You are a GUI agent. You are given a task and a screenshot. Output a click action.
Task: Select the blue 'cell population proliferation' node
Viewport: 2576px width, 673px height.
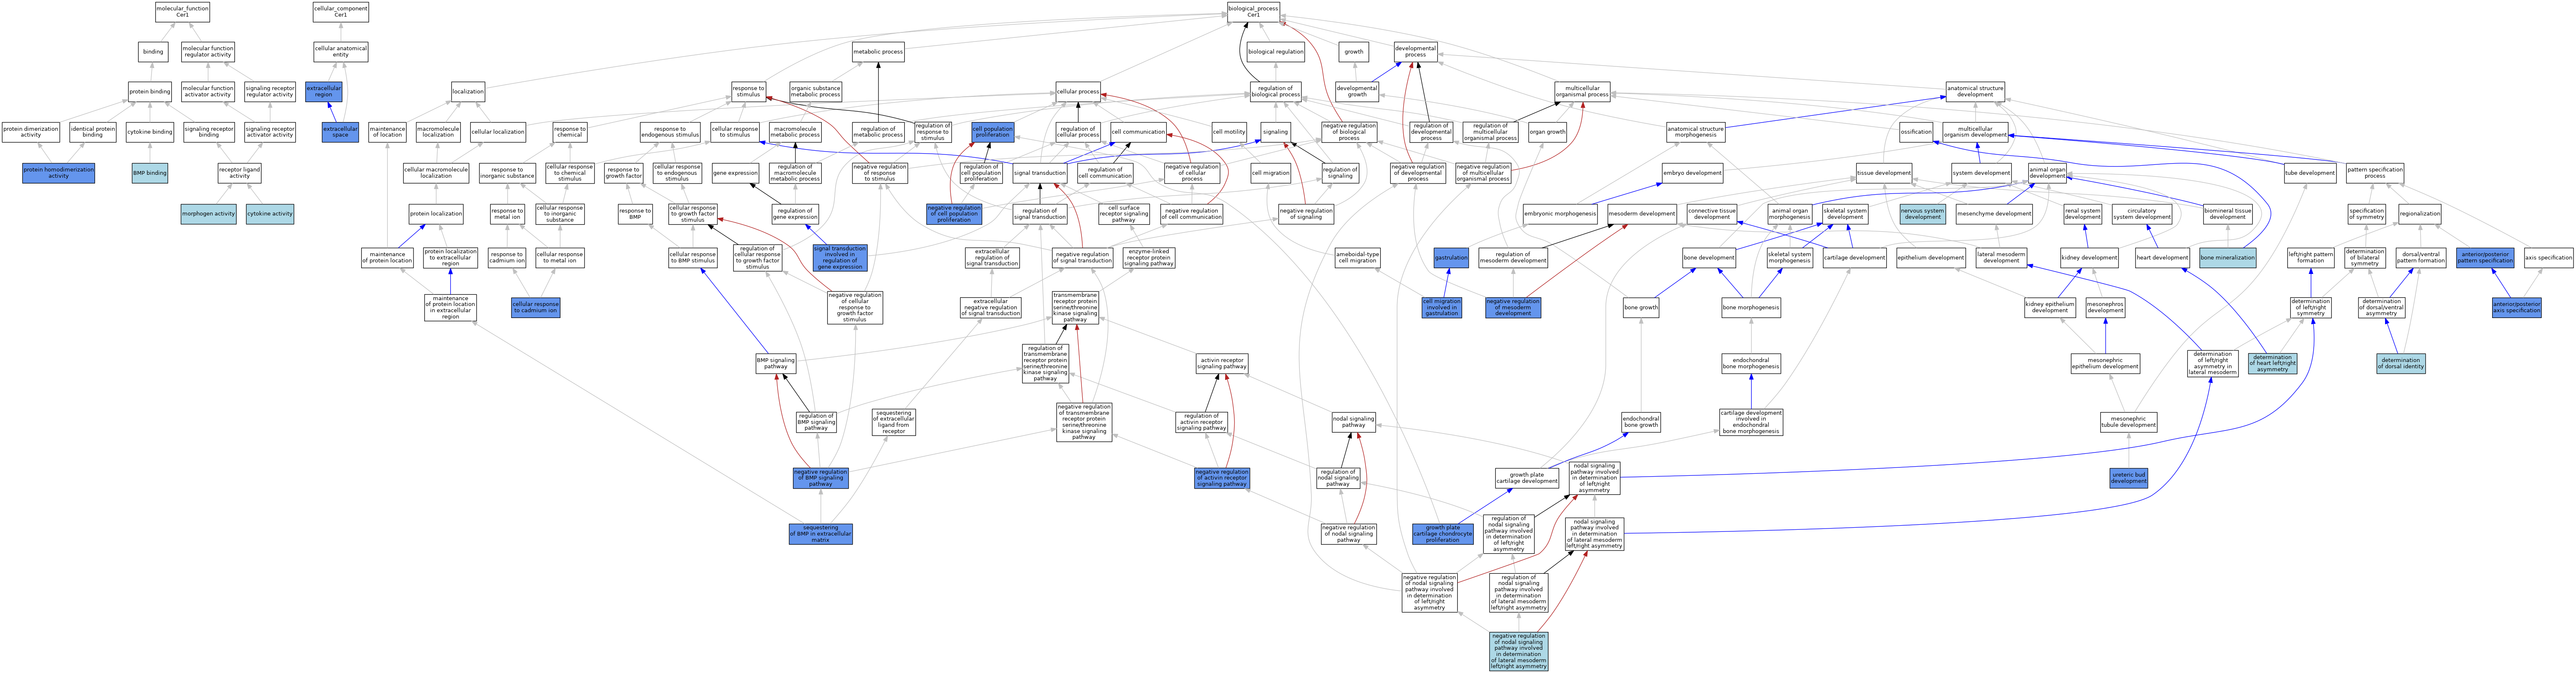click(993, 132)
